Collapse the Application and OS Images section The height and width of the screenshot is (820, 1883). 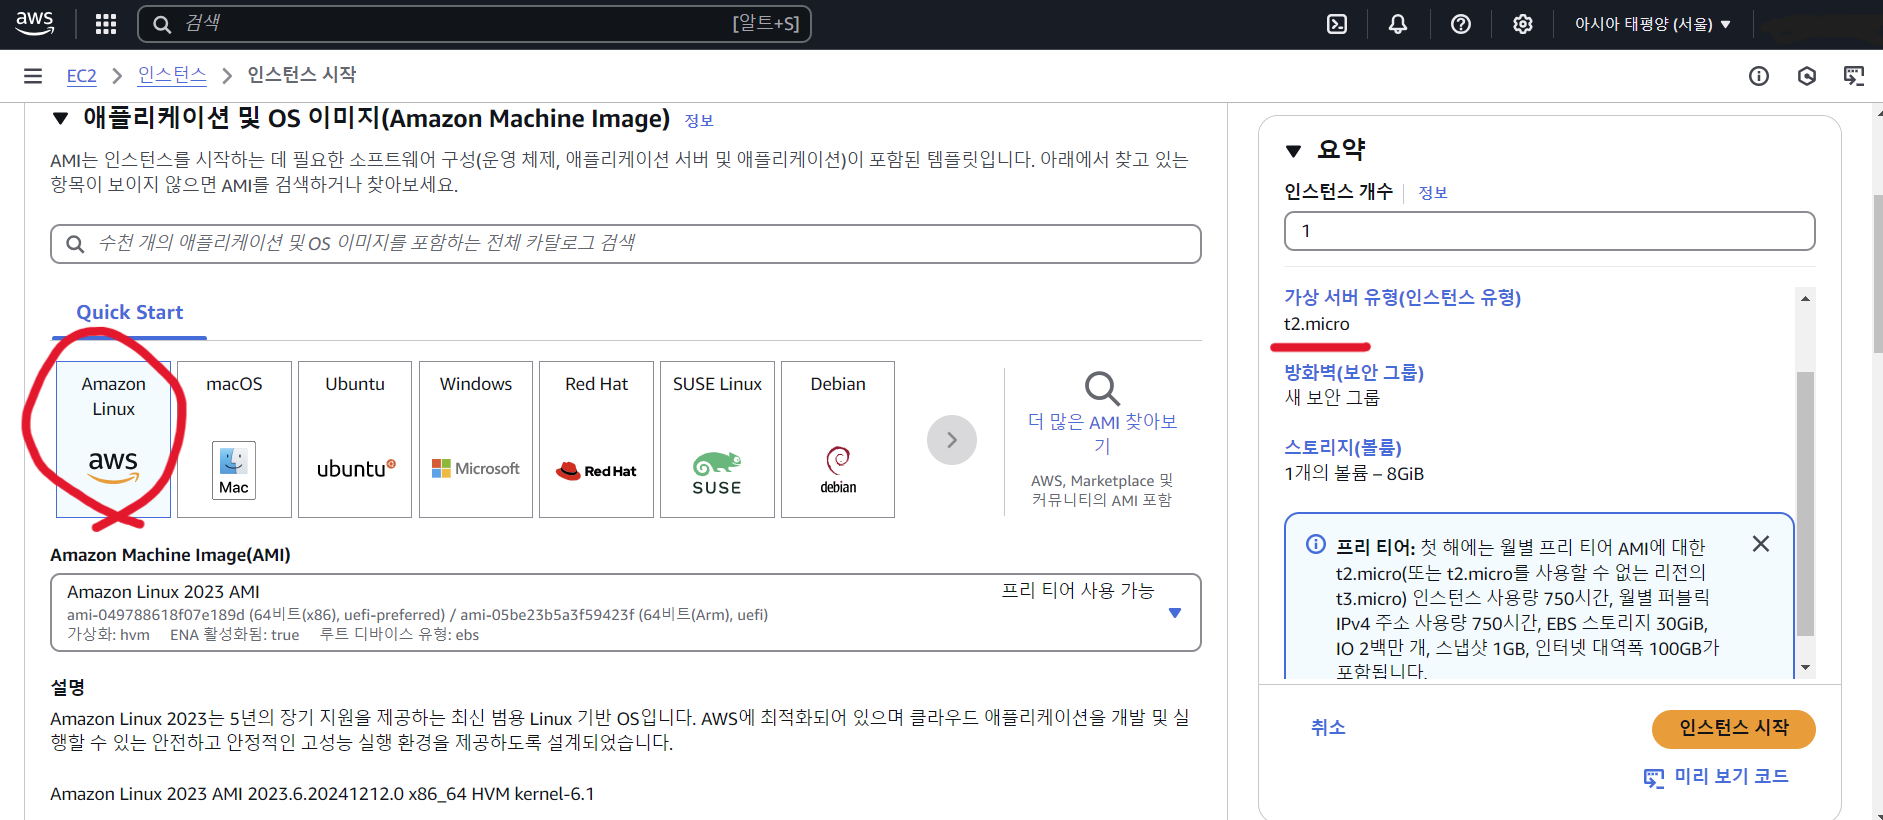click(x=61, y=119)
